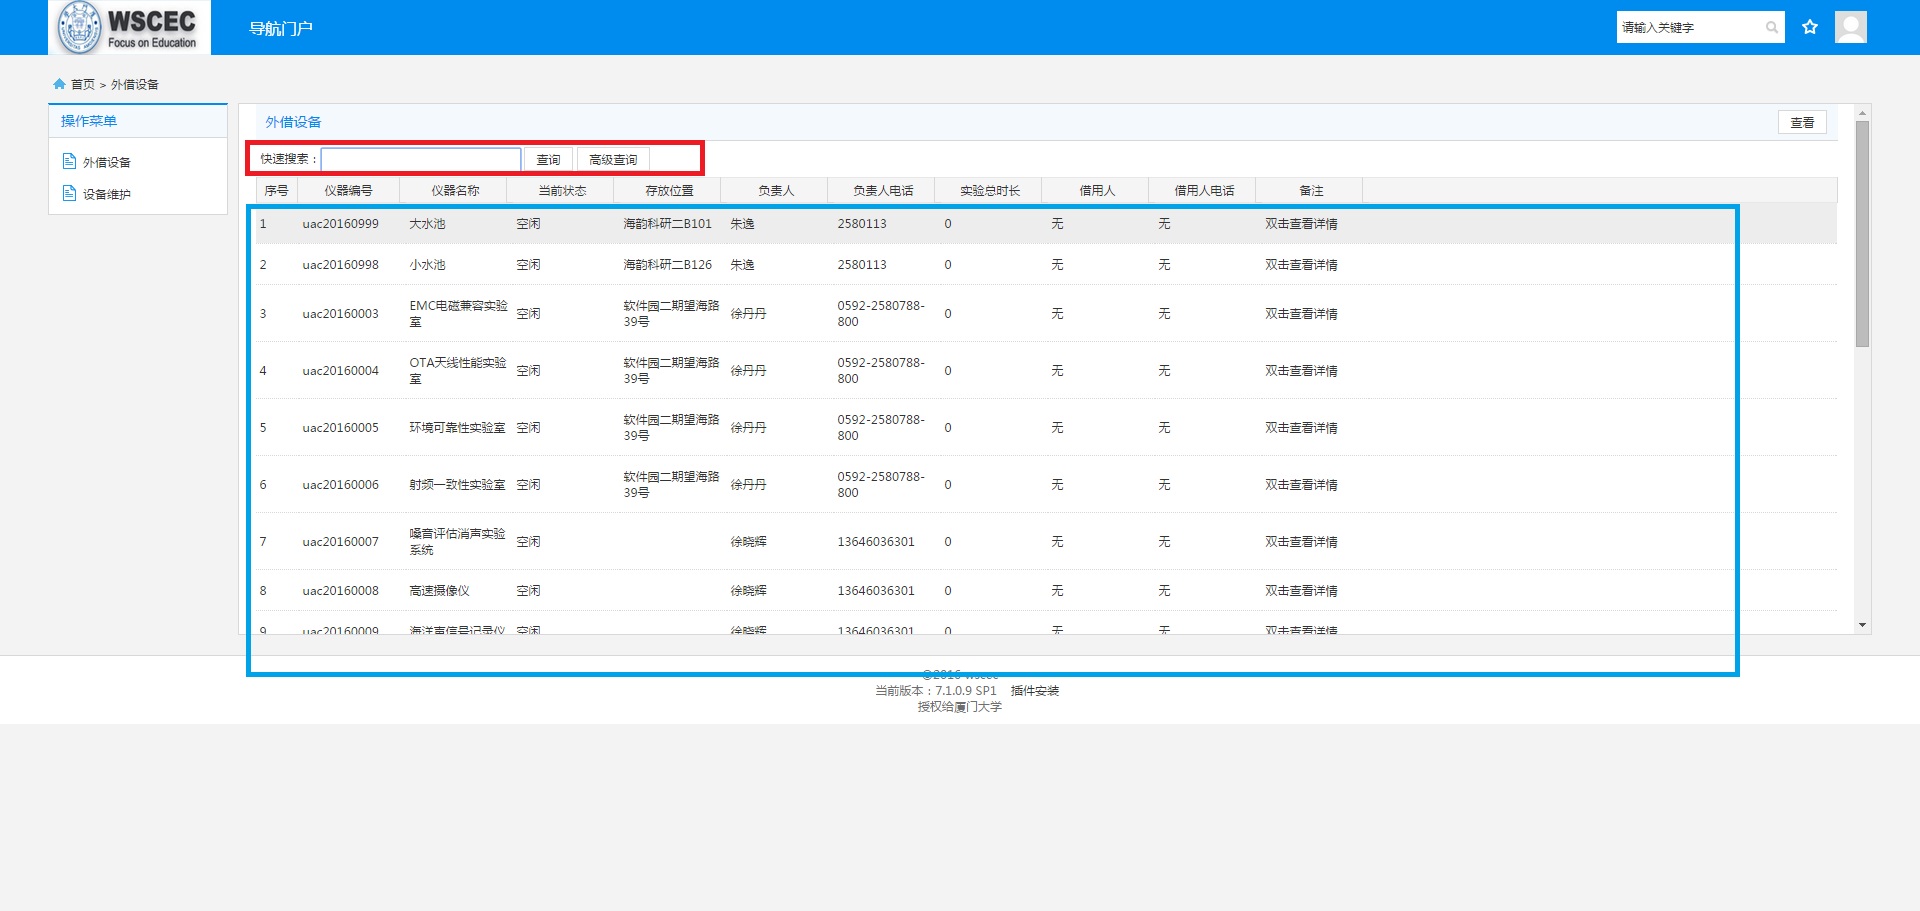Click the favorites star icon
Screen dimensions: 1920x911
1809,27
